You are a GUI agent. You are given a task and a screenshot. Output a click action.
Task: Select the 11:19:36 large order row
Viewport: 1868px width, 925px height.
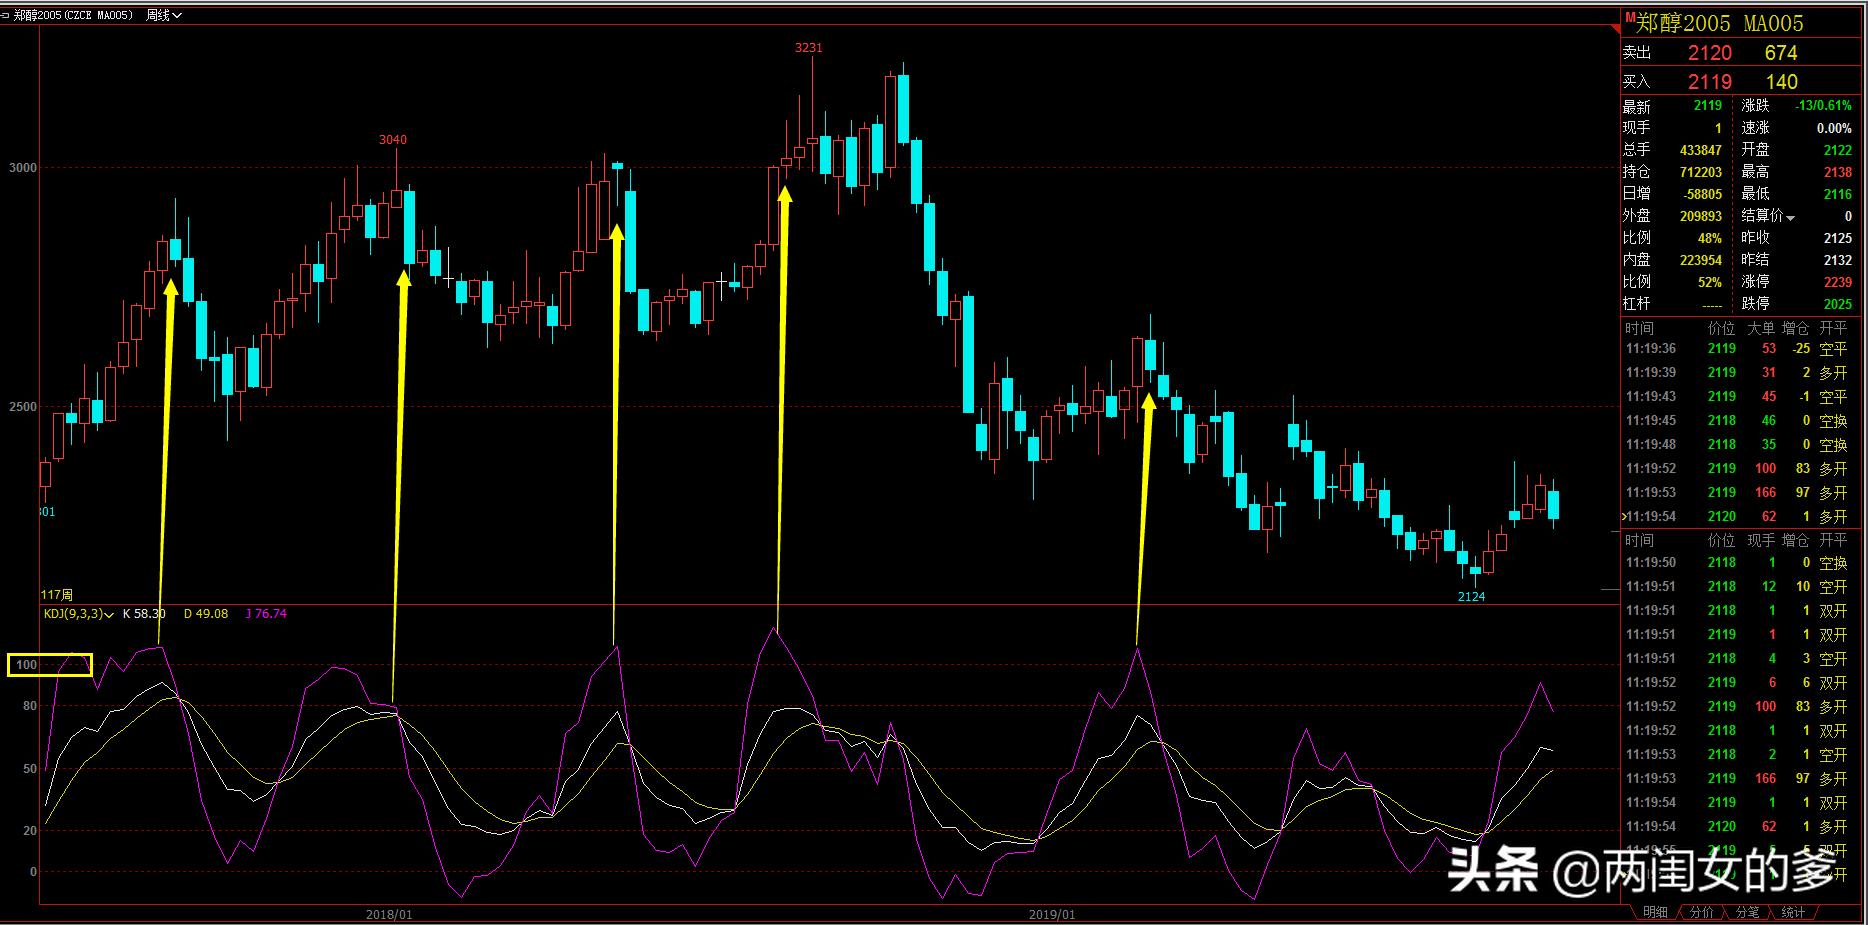pos(1738,349)
